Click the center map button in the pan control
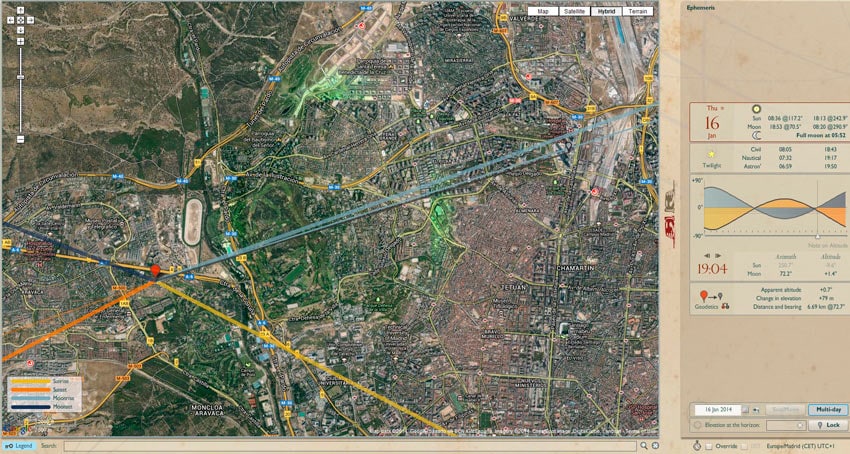Viewport: 850px width, 454px height. coord(20,20)
